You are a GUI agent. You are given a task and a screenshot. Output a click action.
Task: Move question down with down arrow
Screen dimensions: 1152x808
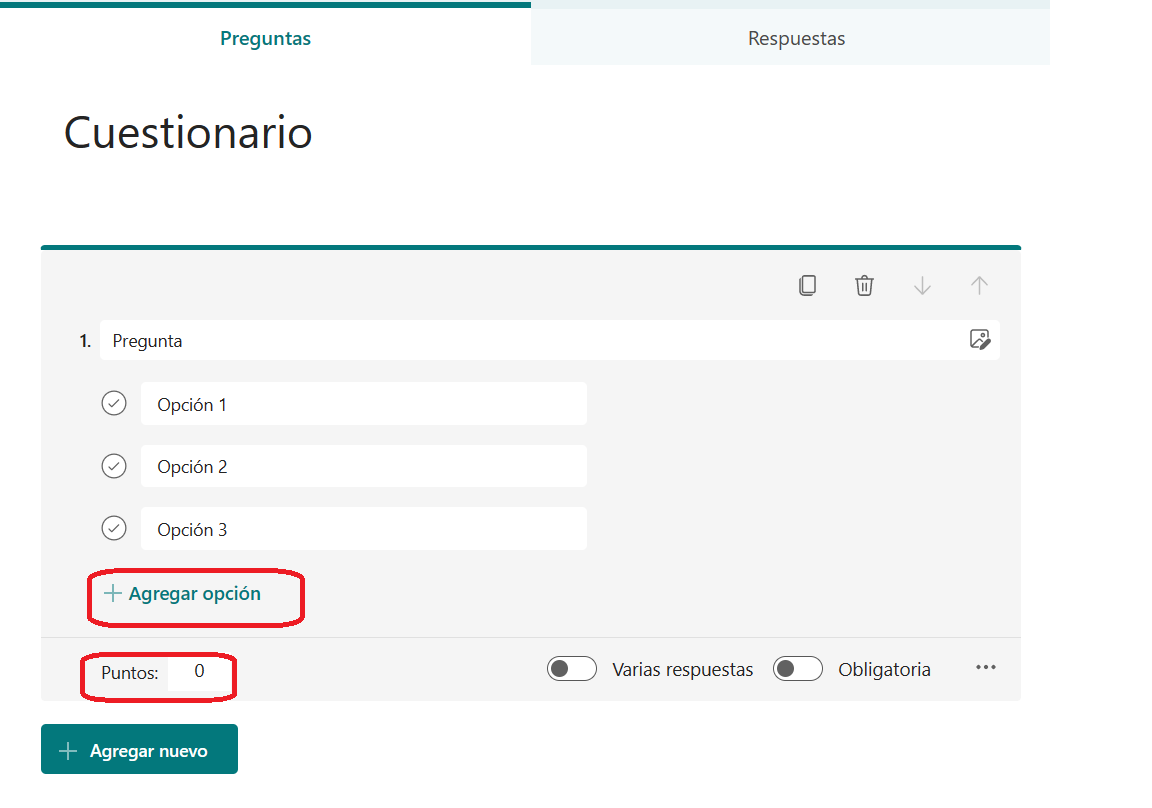click(x=922, y=285)
